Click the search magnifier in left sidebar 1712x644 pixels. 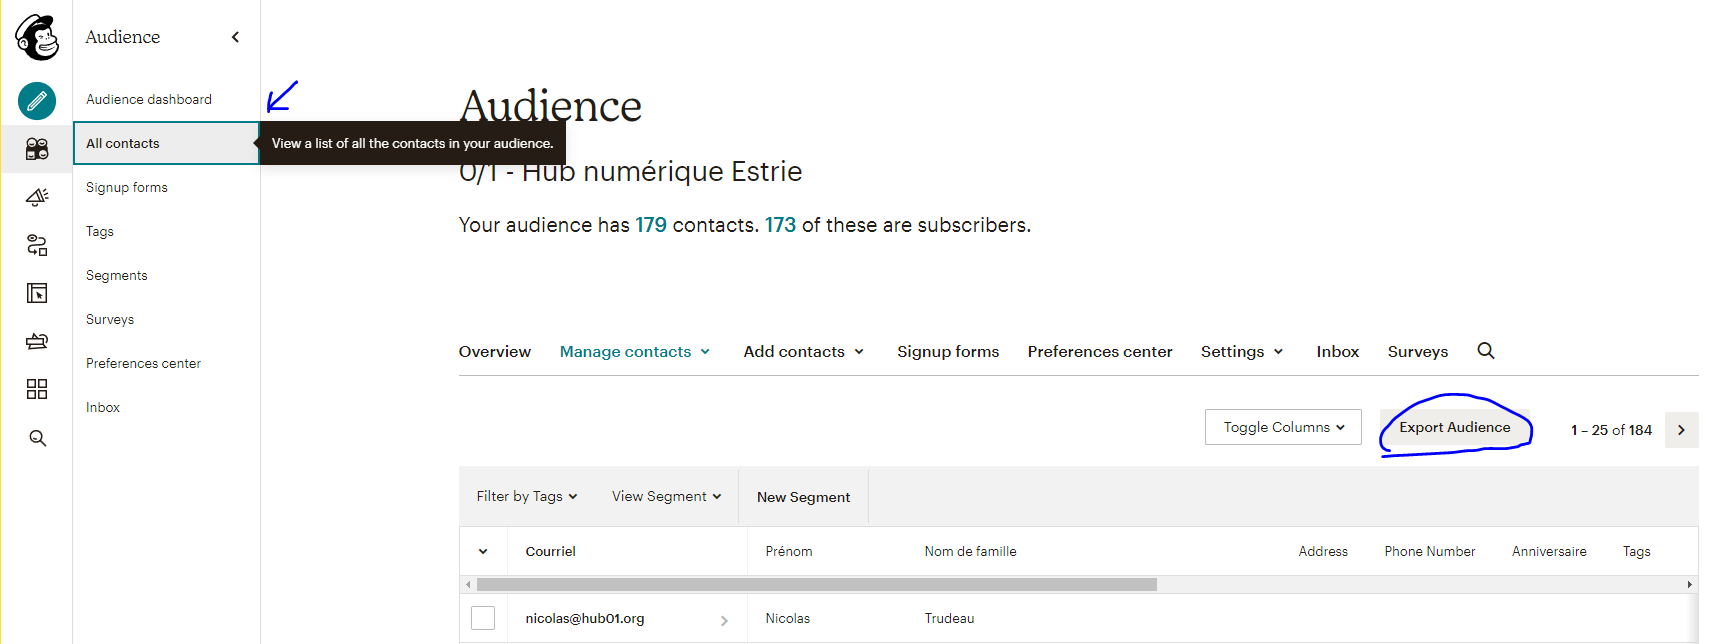pos(38,438)
